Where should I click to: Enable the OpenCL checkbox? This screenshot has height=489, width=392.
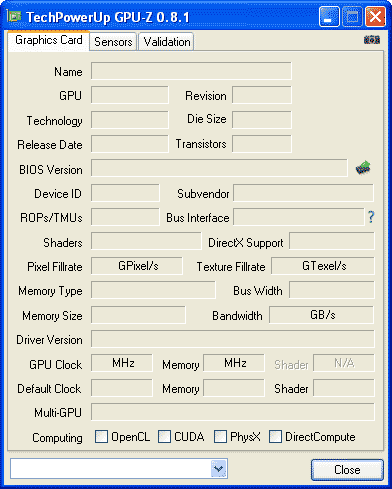[x=101, y=436]
